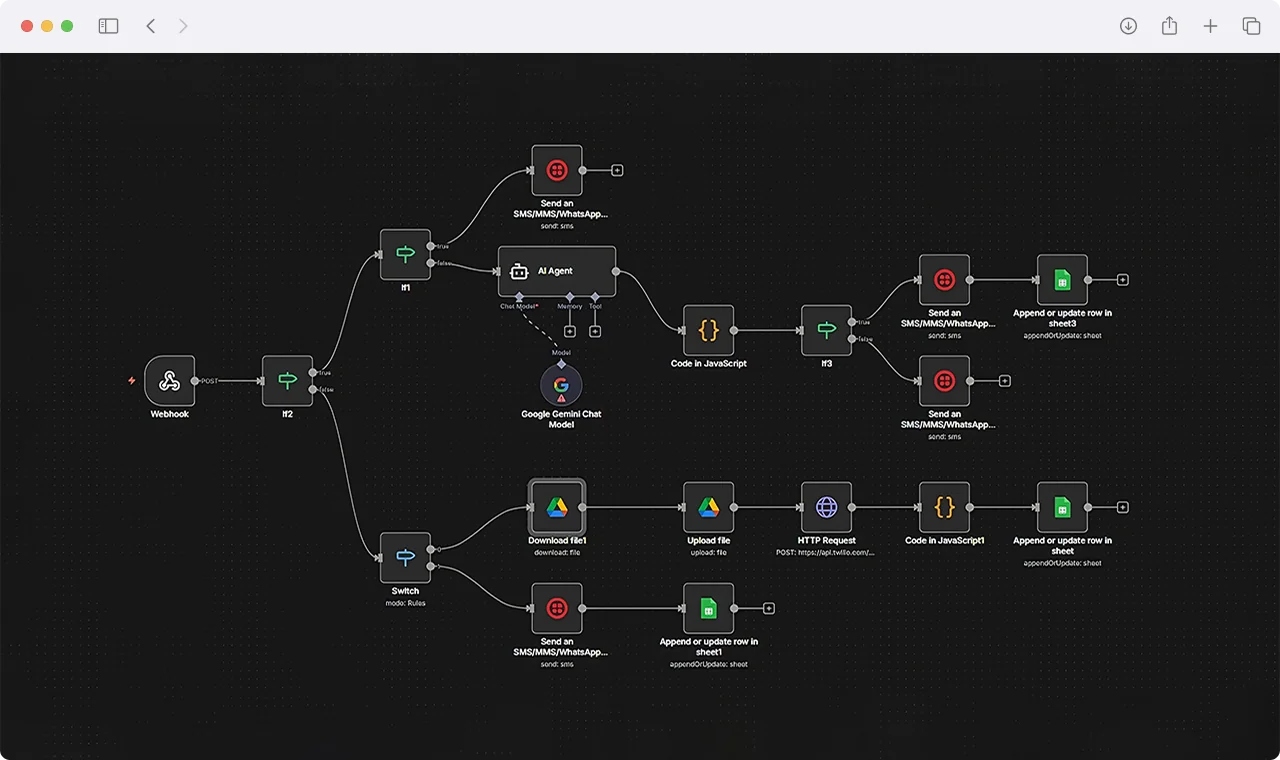This screenshot has width=1280, height=760.
Task: Select the Append or update row in sheet3 icon
Action: (x=1063, y=280)
